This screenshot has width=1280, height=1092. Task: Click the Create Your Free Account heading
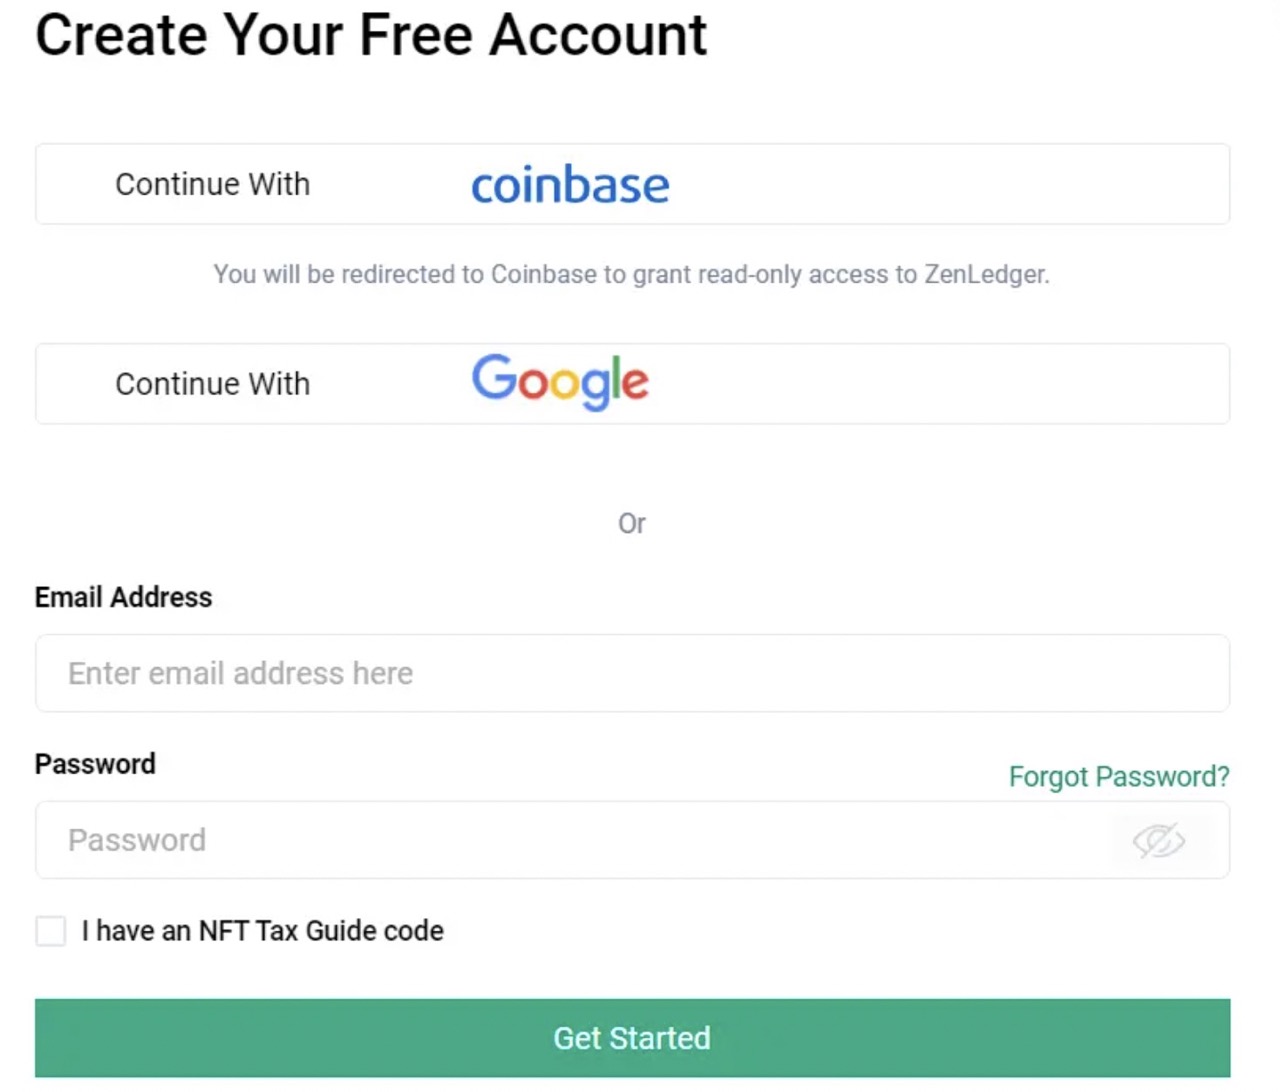tap(371, 36)
